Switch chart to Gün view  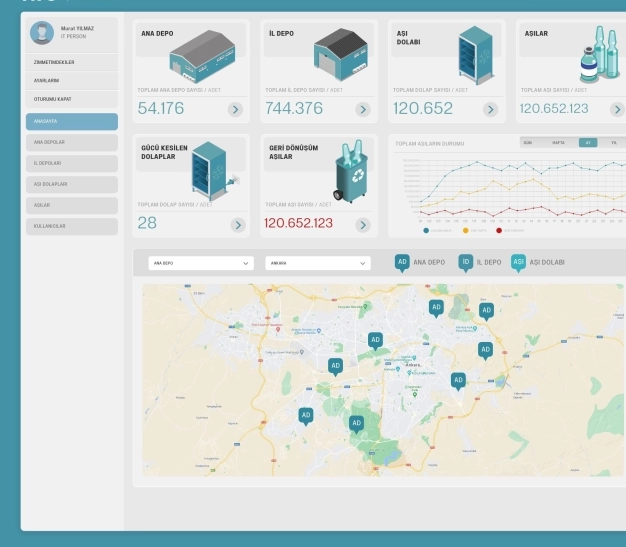(x=528, y=143)
